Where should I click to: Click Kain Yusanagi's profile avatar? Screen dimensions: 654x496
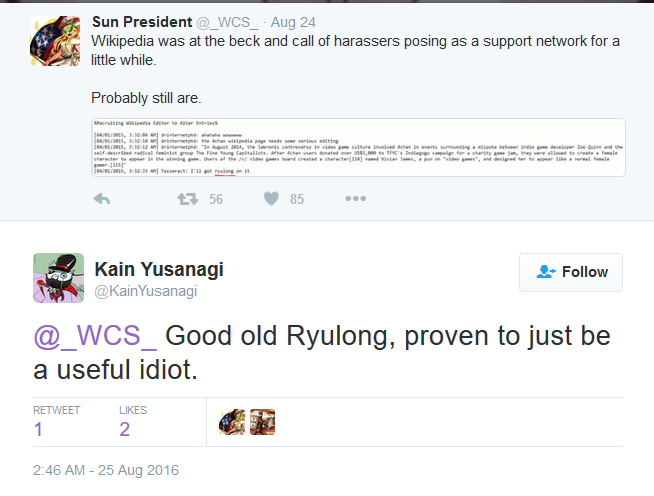[x=58, y=278]
